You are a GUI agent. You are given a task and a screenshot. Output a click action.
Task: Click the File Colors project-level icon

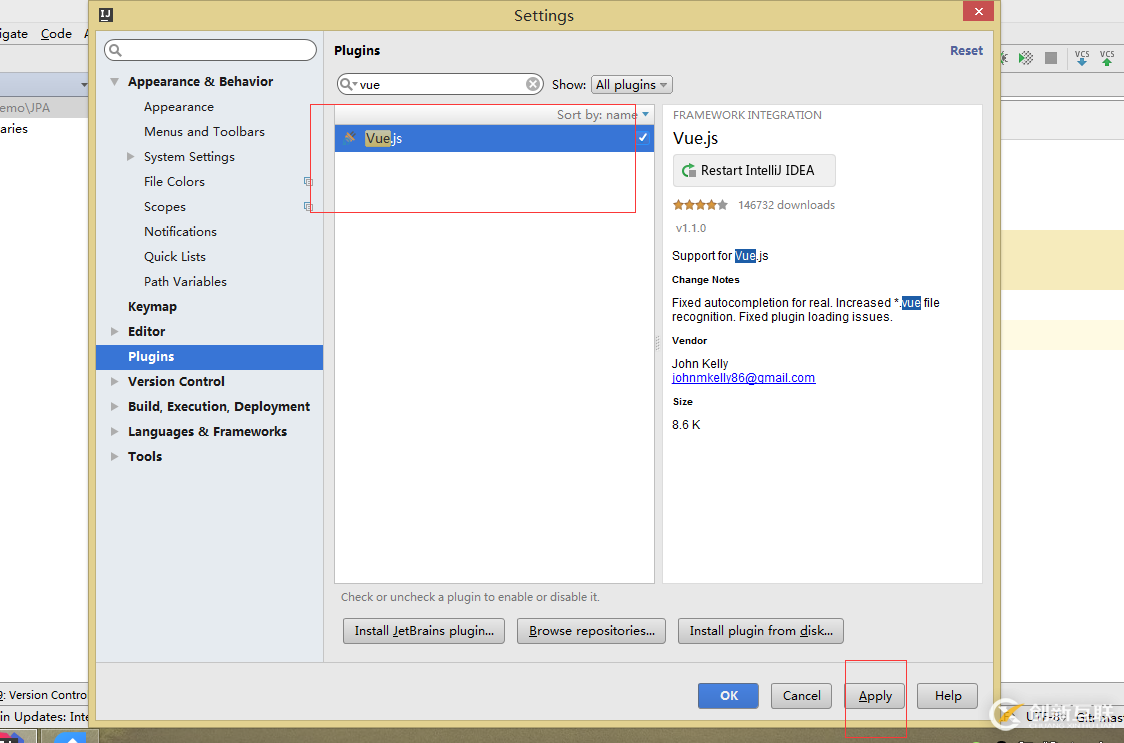pyautogui.click(x=308, y=181)
